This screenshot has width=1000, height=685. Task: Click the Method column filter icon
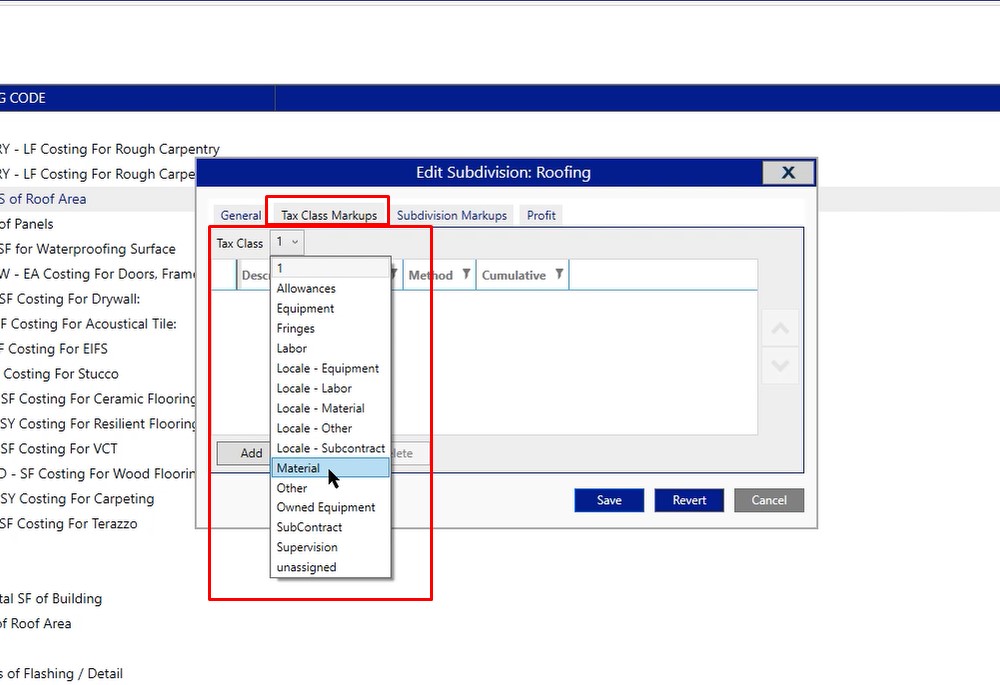point(466,275)
